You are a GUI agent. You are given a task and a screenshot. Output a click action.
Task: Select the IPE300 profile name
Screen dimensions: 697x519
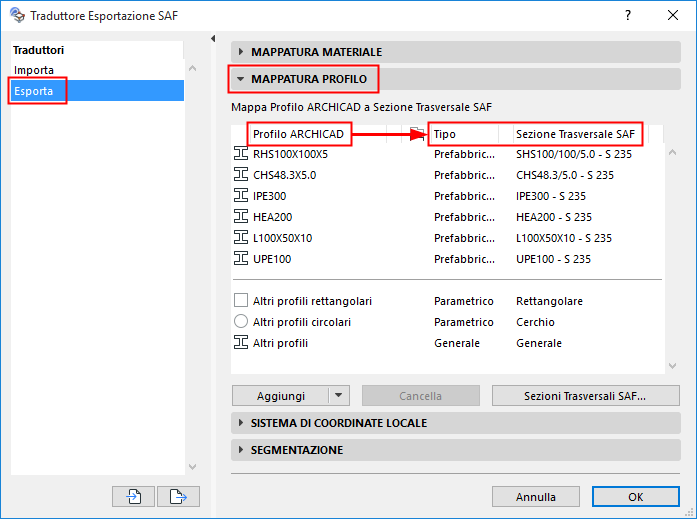(269, 196)
